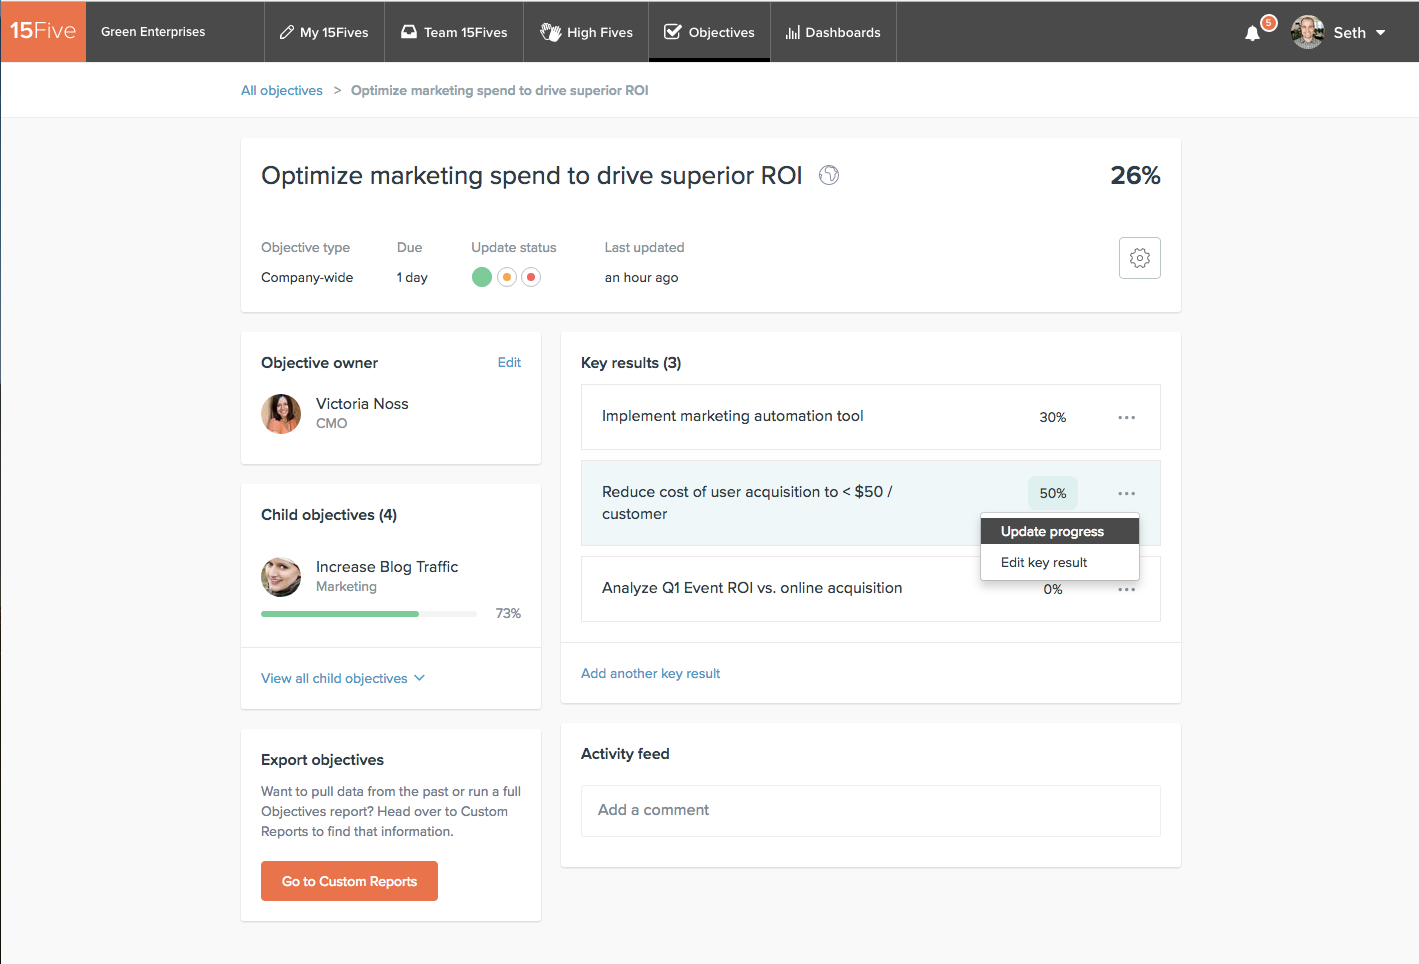Open options menu for Reduce cost key result
The image size is (1419, 964).
click(x=1126, y=493)
